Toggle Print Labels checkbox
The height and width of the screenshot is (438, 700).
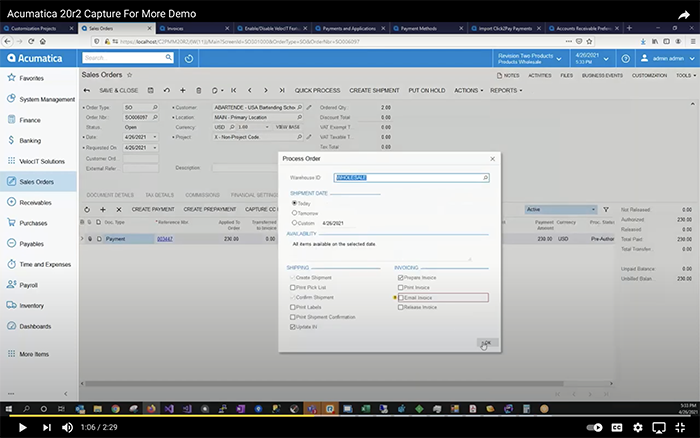coord(293,307)
